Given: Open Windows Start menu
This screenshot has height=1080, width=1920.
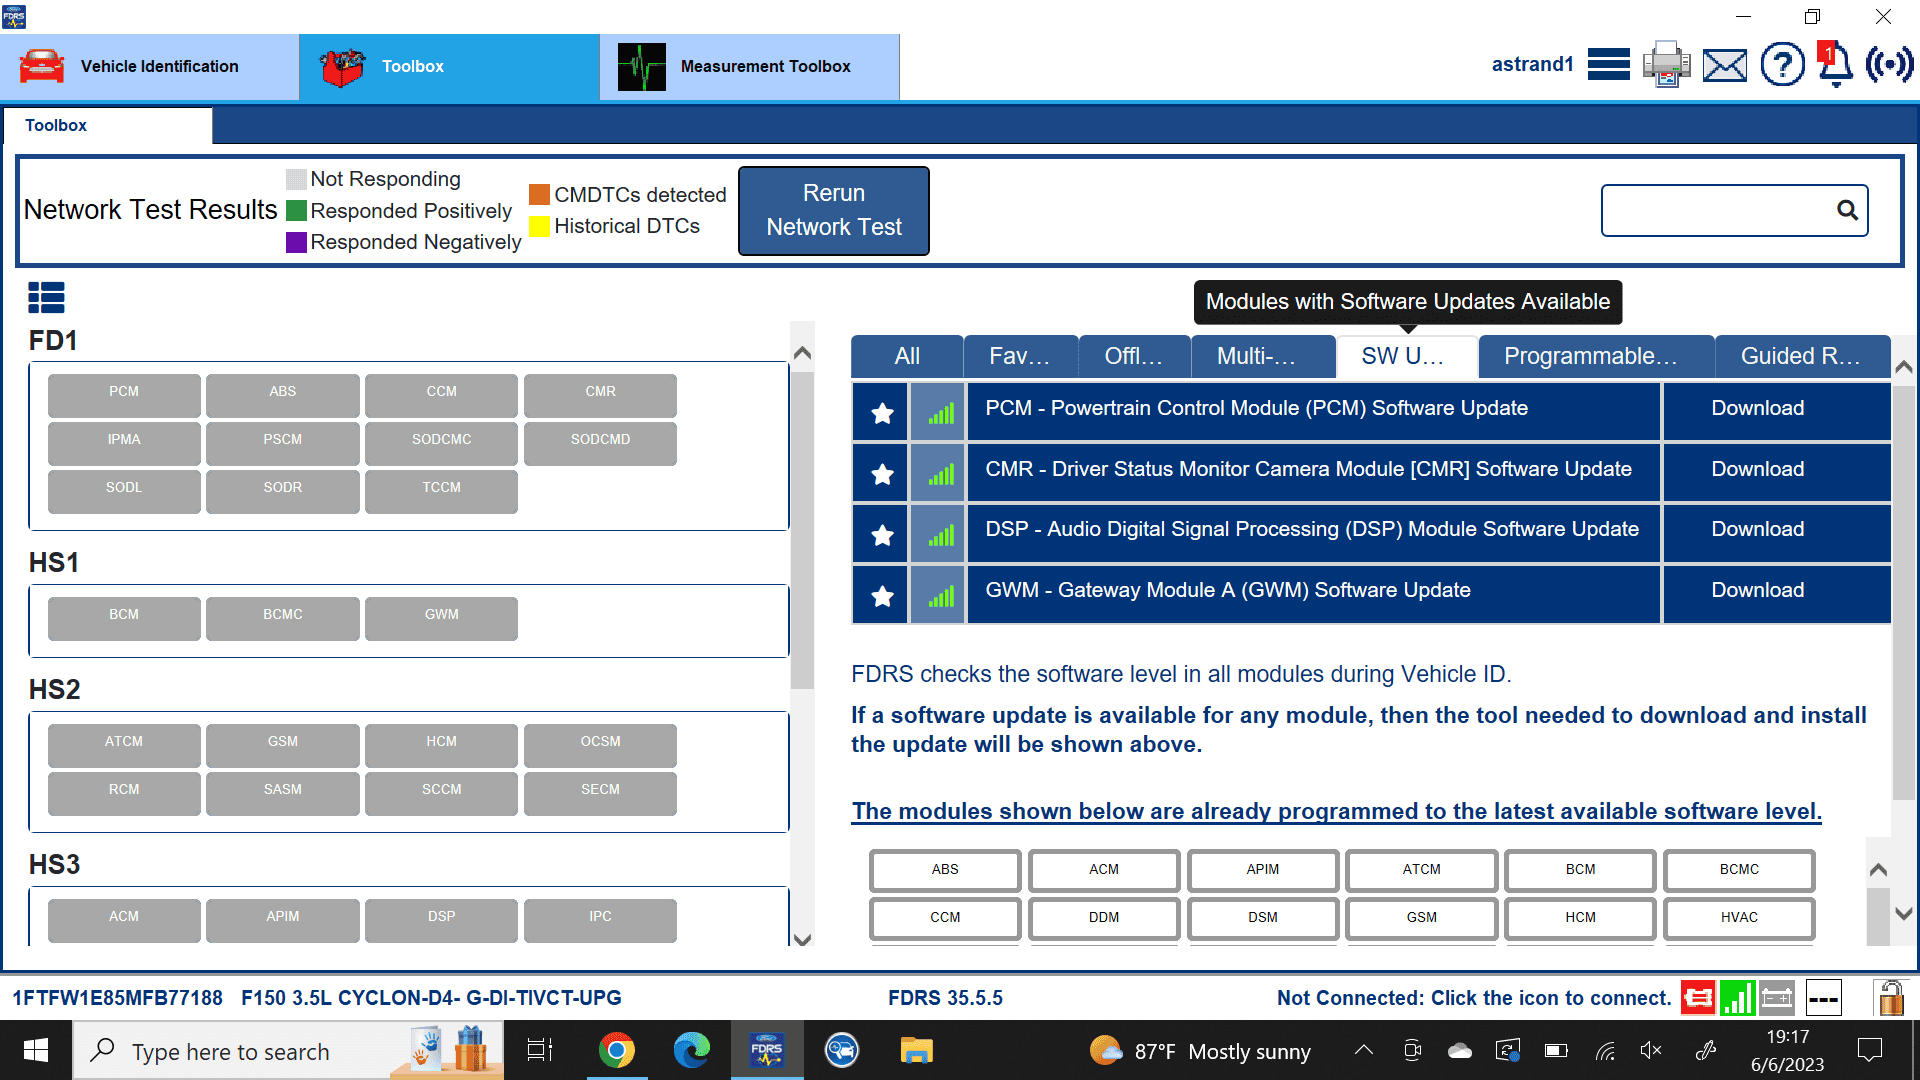Looking at the screenshot, I should point(36,1050).
